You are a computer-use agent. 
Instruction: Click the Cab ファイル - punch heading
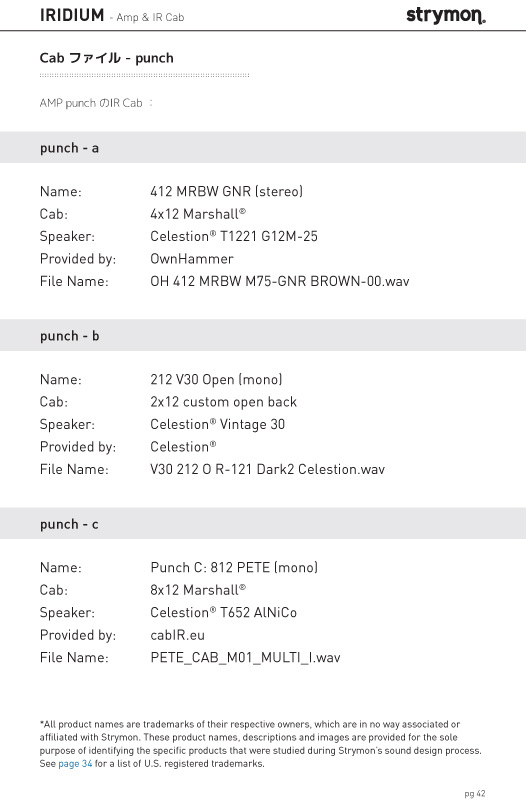pyautogui.click(x=107, y=58)
